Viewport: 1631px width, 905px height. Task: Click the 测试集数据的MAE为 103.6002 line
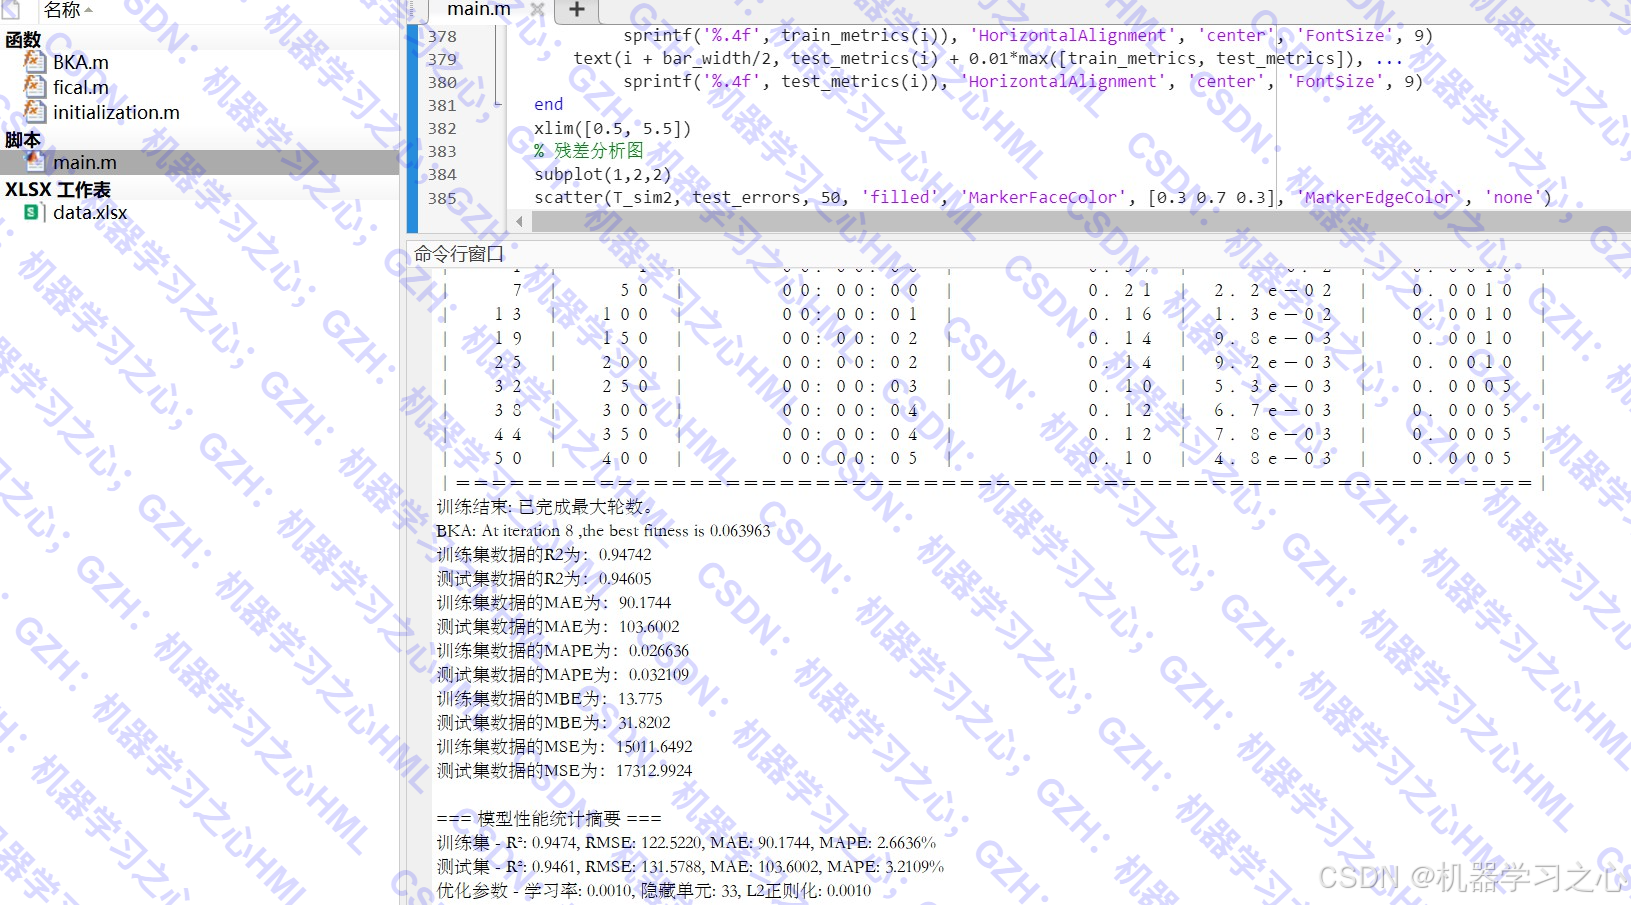coord(558,626)
